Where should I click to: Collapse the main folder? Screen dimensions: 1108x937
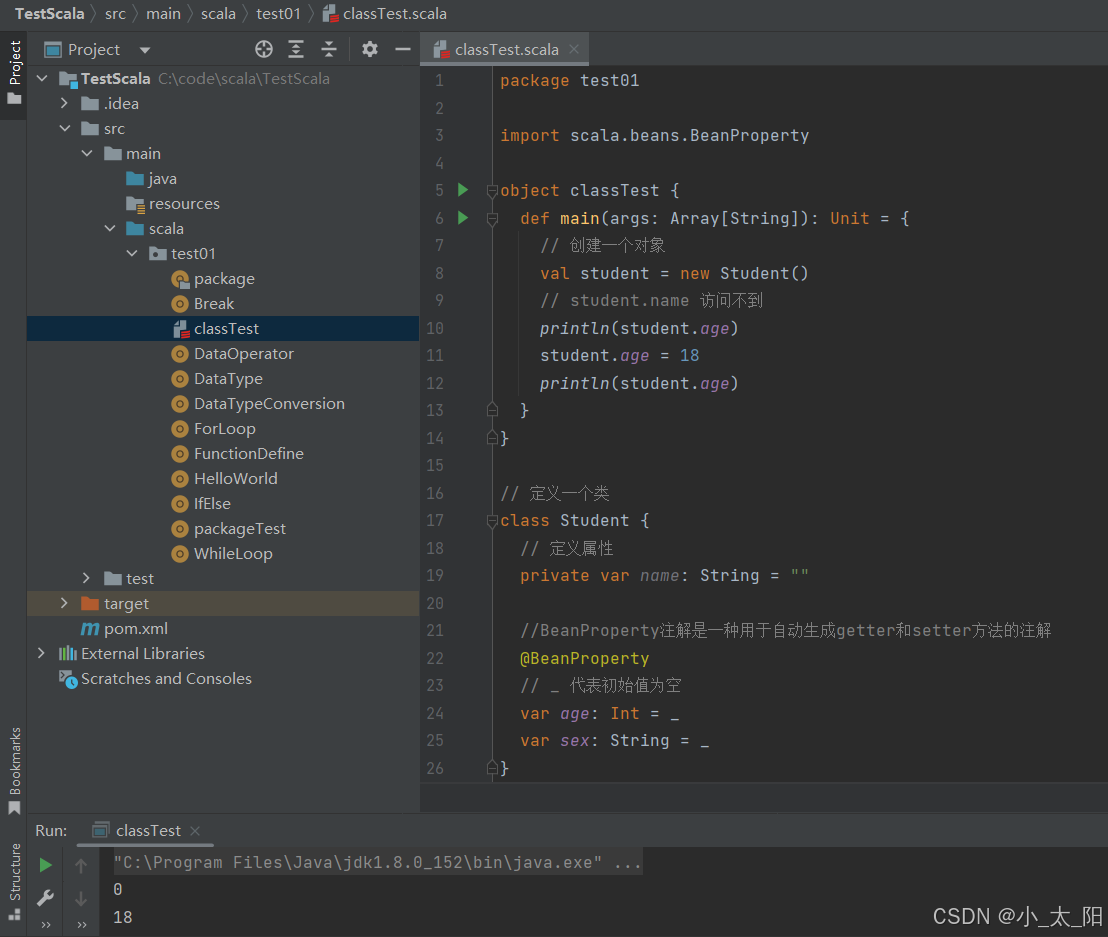[87, 153]
